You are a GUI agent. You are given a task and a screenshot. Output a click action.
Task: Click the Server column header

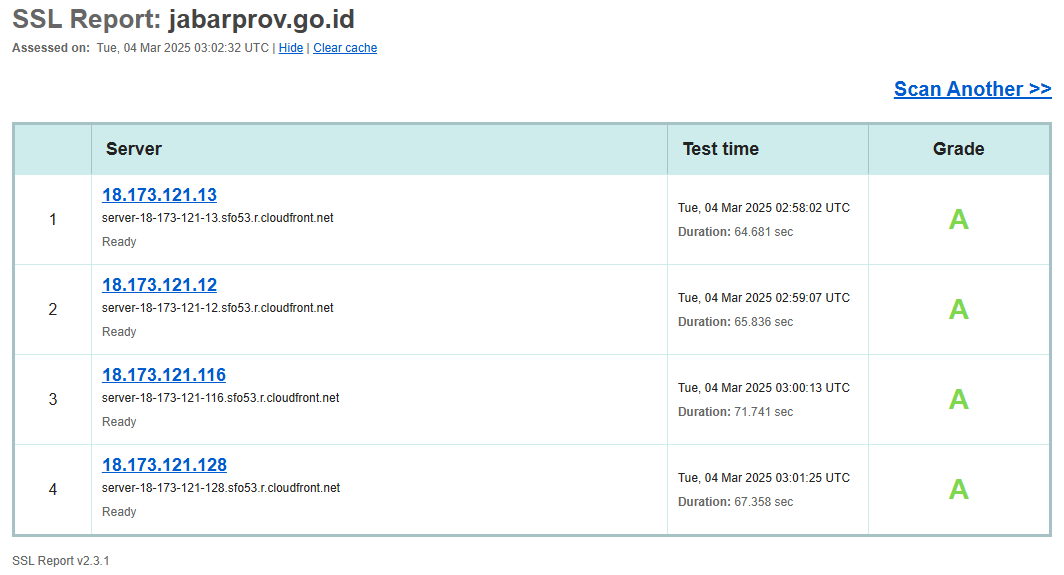pos(134,149)
